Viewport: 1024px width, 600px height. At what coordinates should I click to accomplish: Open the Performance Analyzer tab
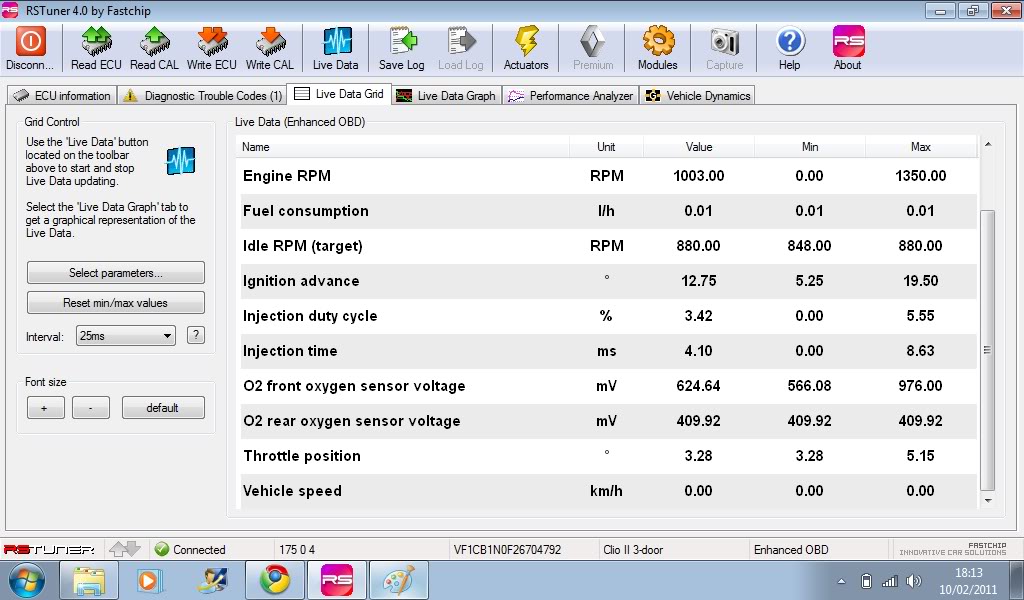click(570, 96)
